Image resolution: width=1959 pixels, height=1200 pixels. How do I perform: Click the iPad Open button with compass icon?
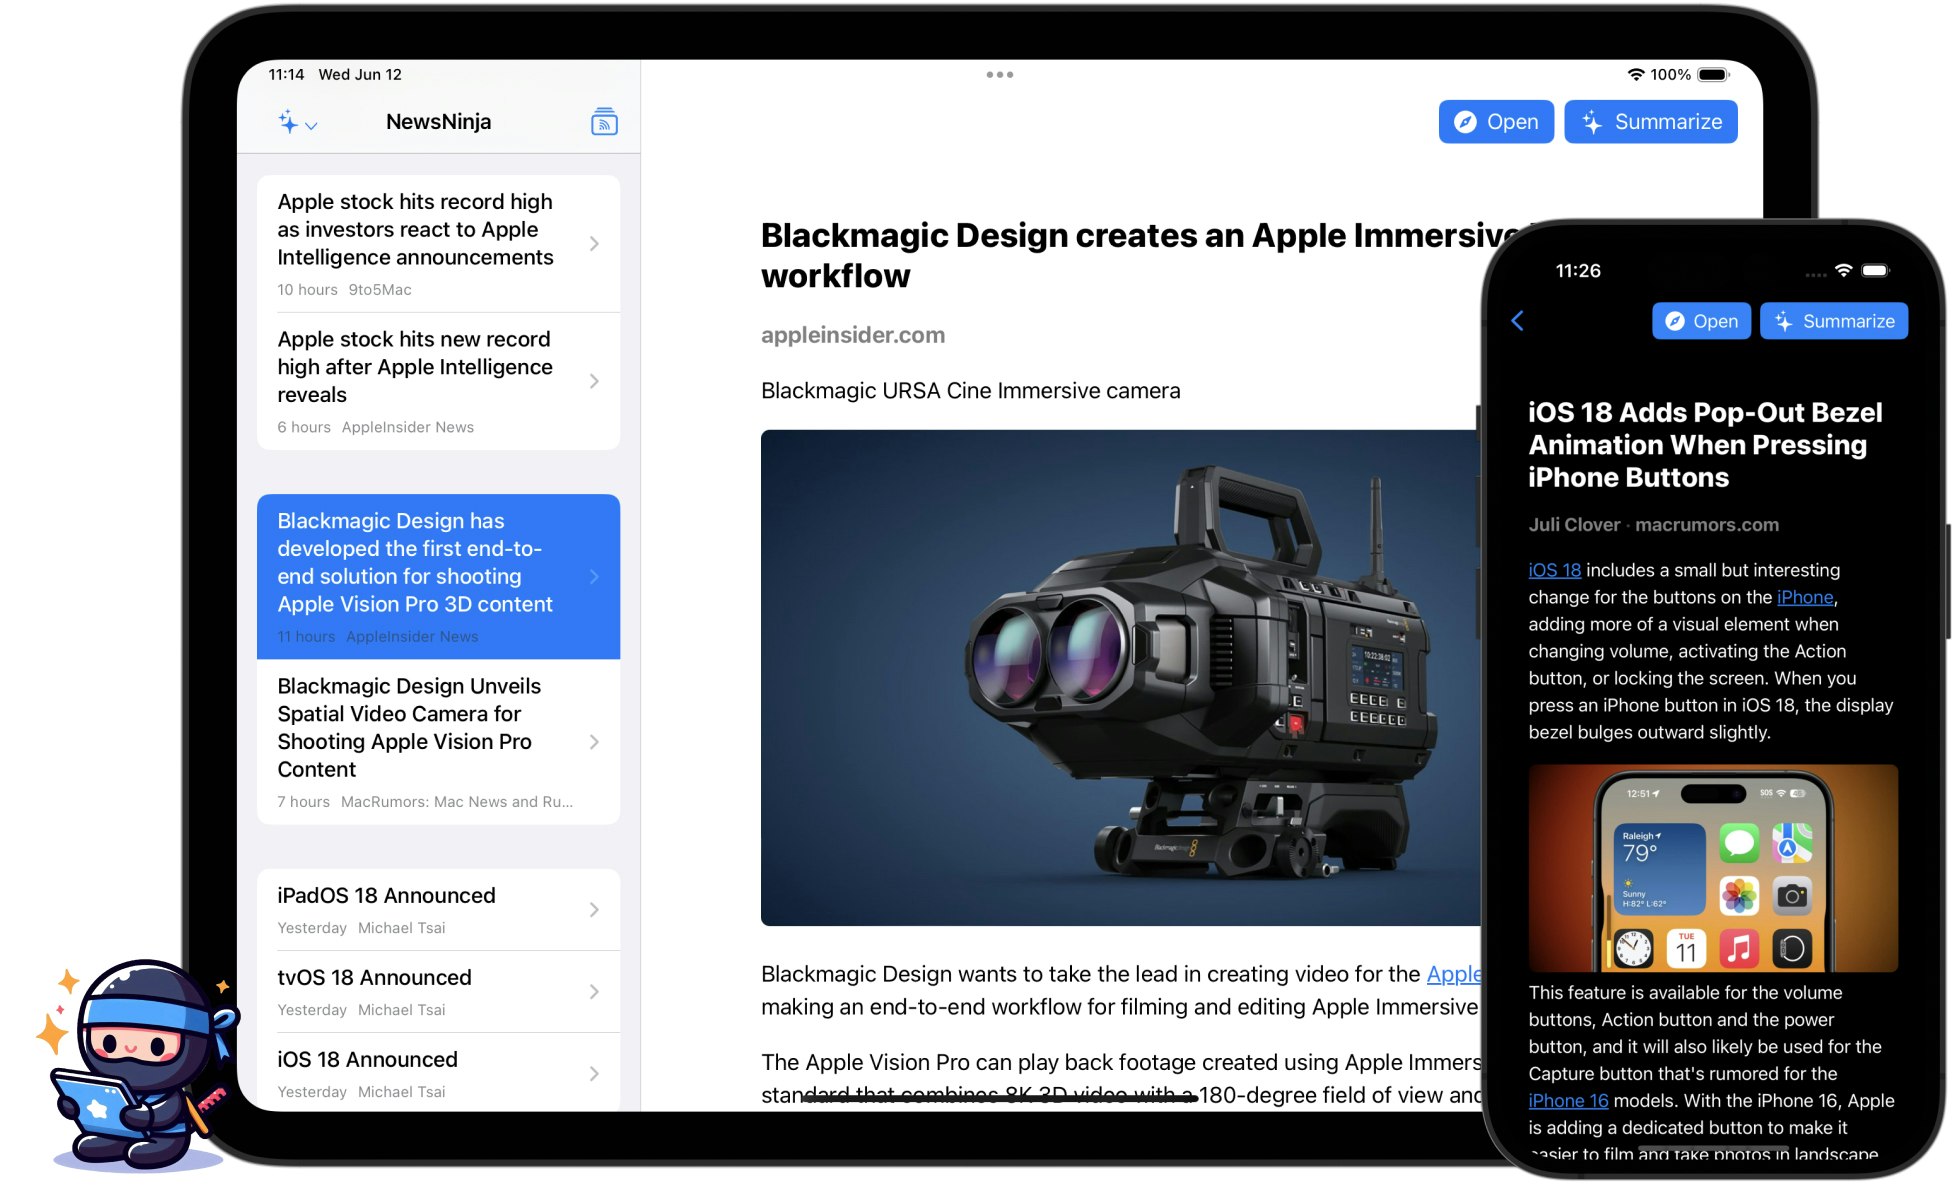click(1495, 122)
